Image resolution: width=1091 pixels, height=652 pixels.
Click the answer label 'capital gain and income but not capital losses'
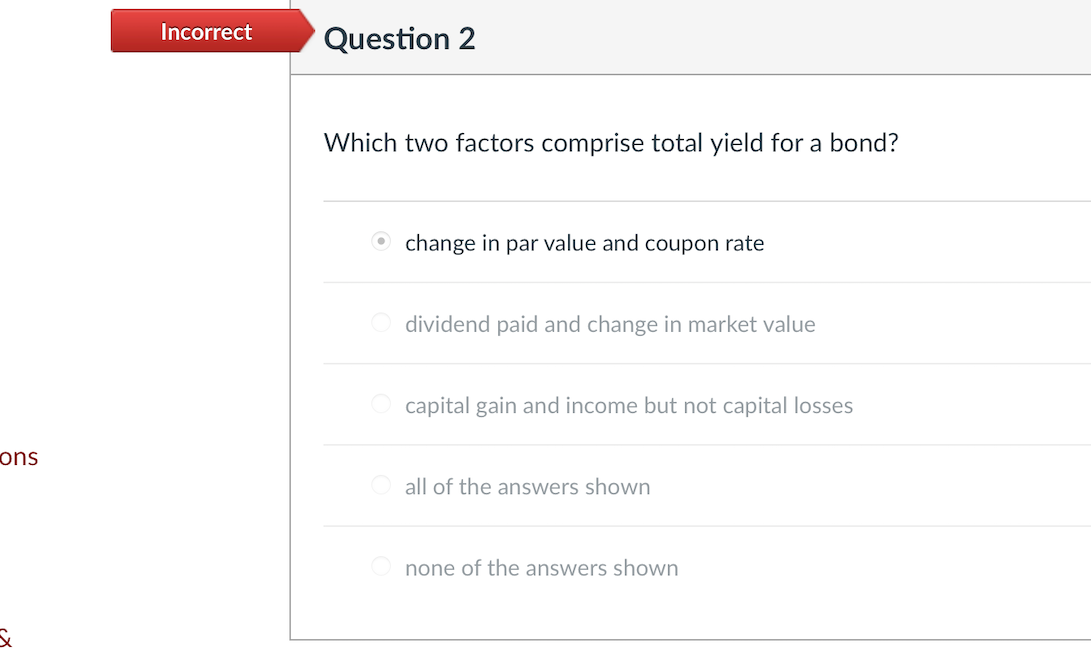pos(629,404)
